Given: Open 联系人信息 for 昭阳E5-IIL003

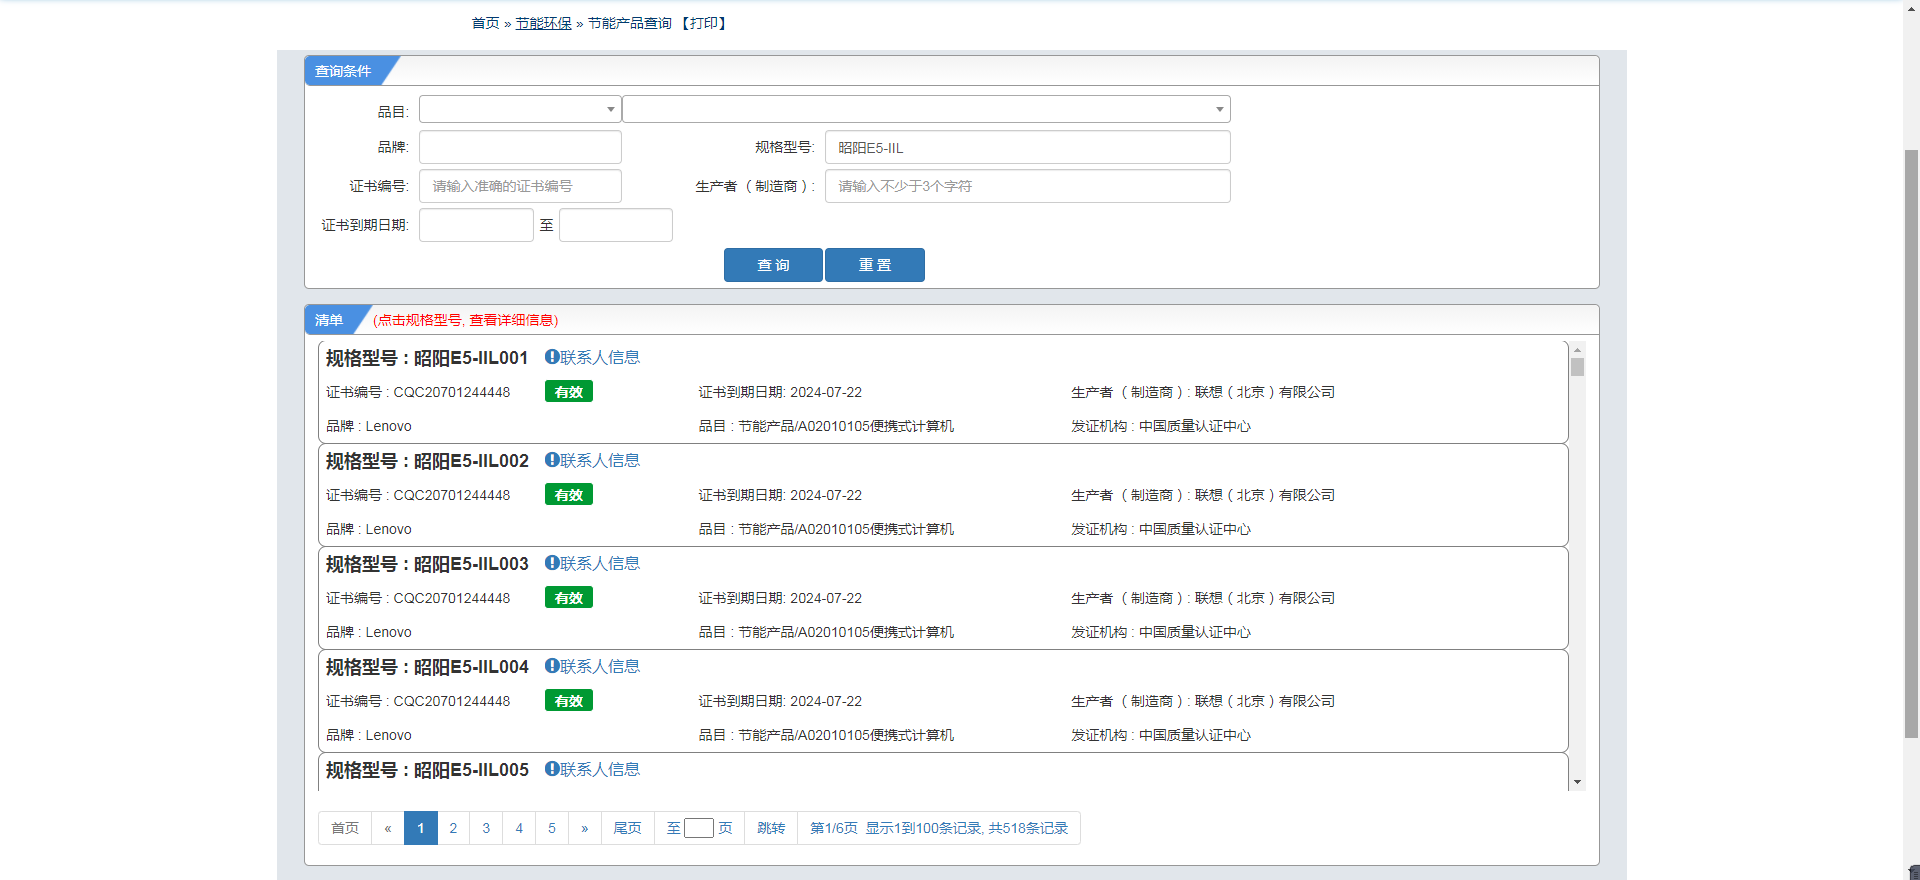Looking at the screenshot, I should click(599, 563).
